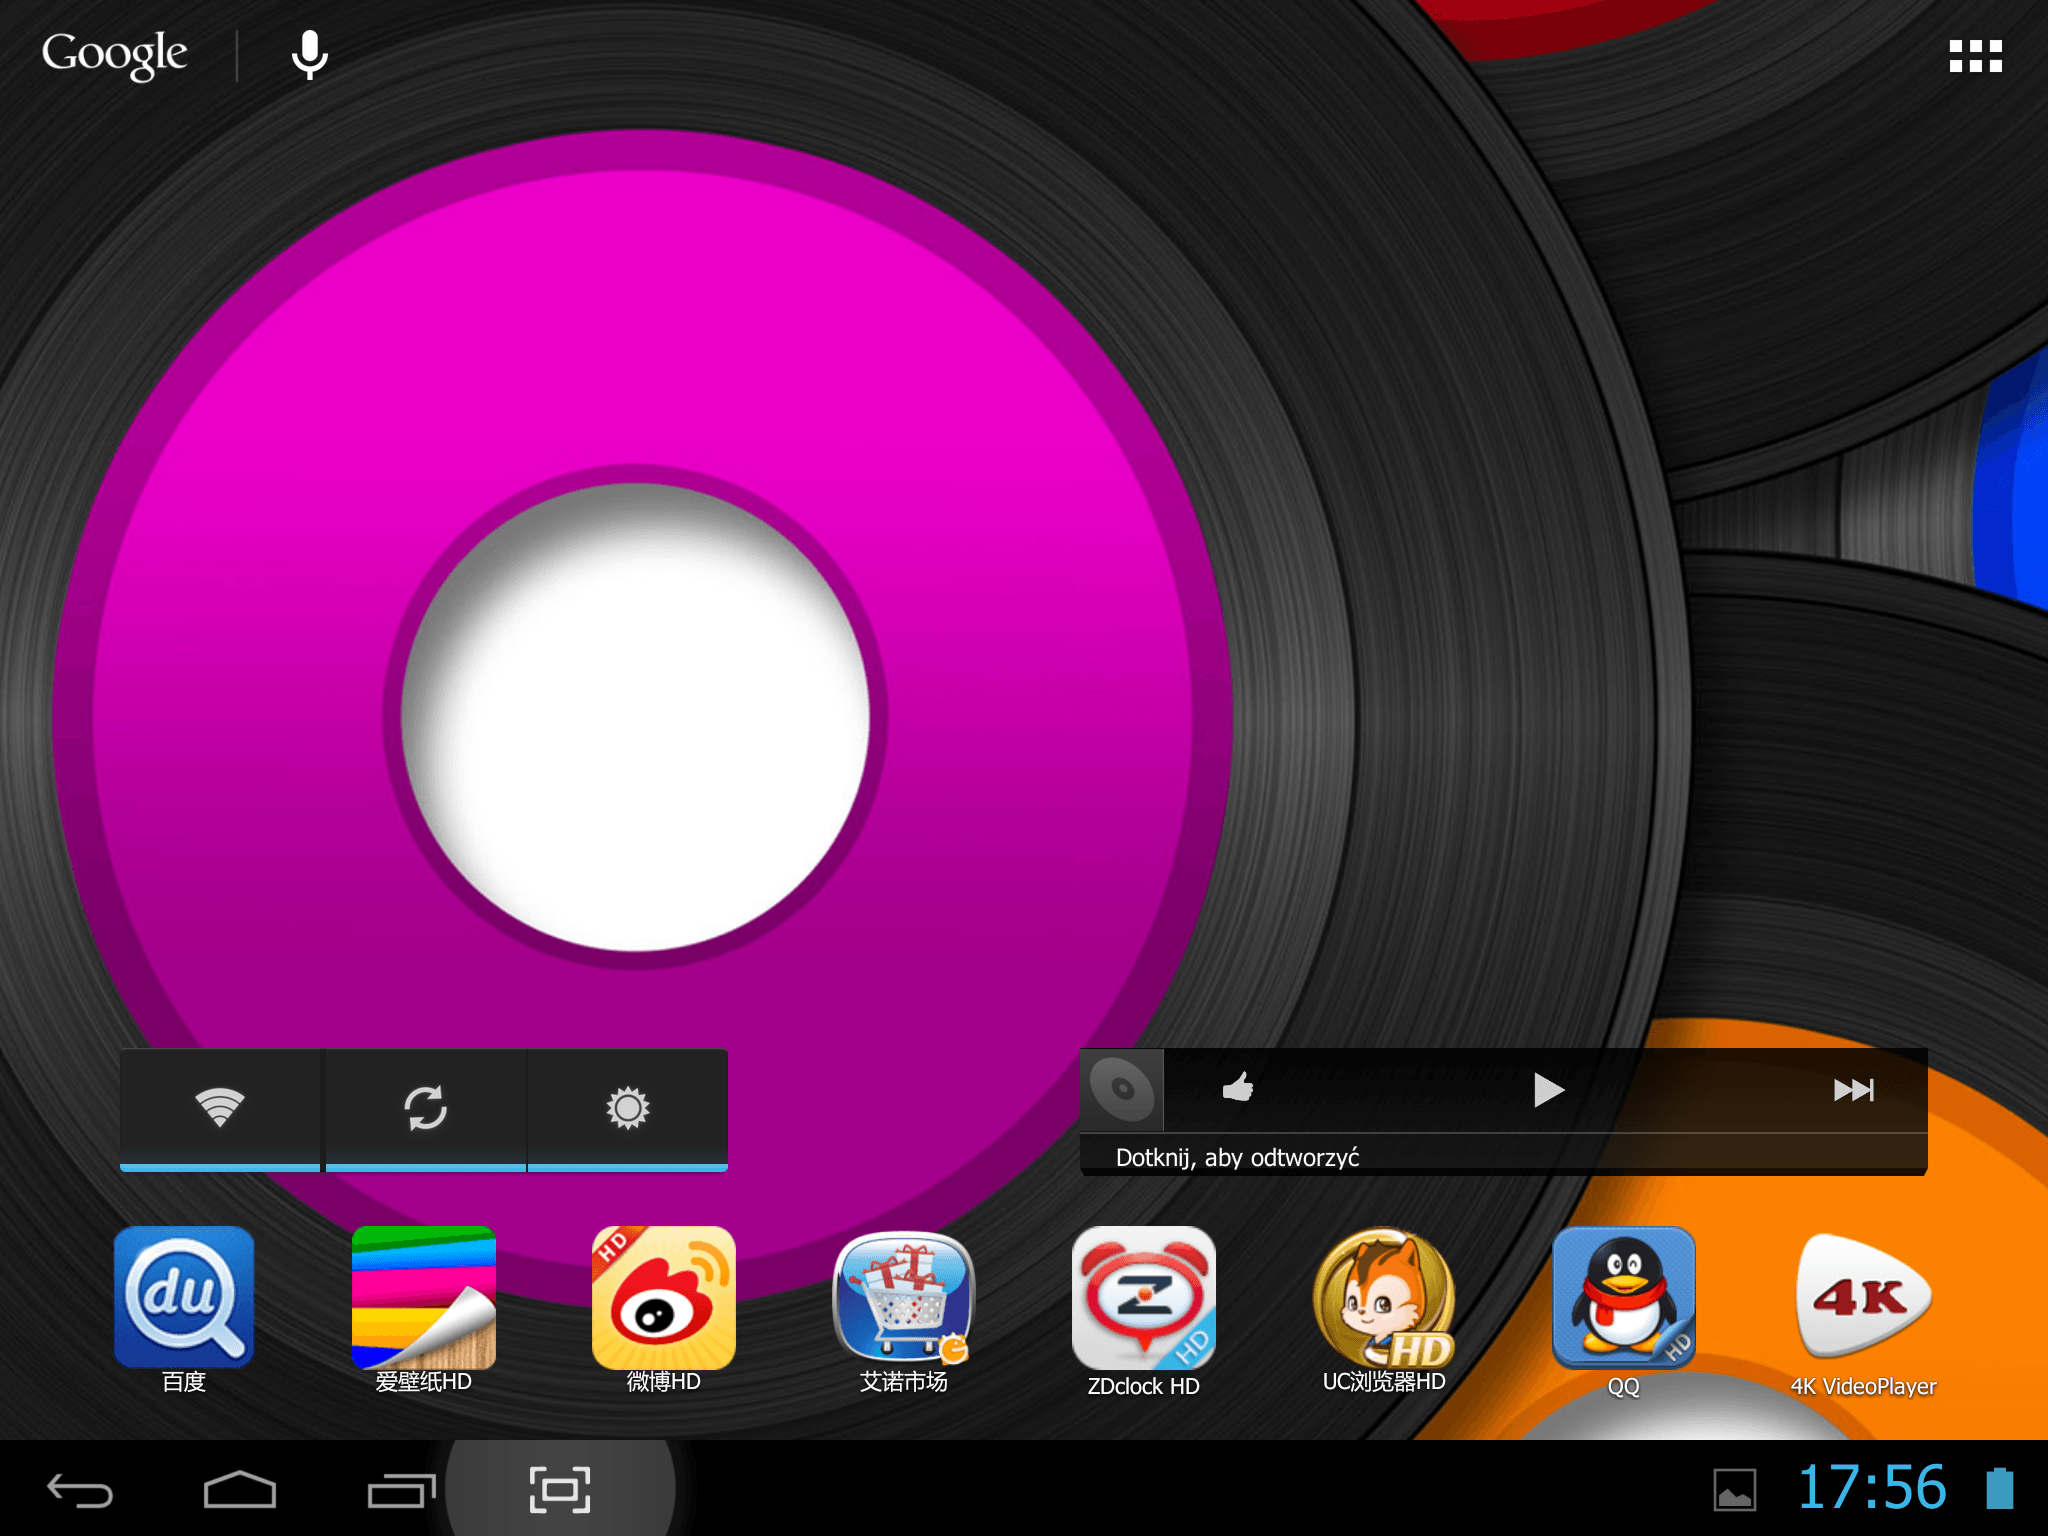Take a screenshot with the capture button

[x=560, y=1490]
